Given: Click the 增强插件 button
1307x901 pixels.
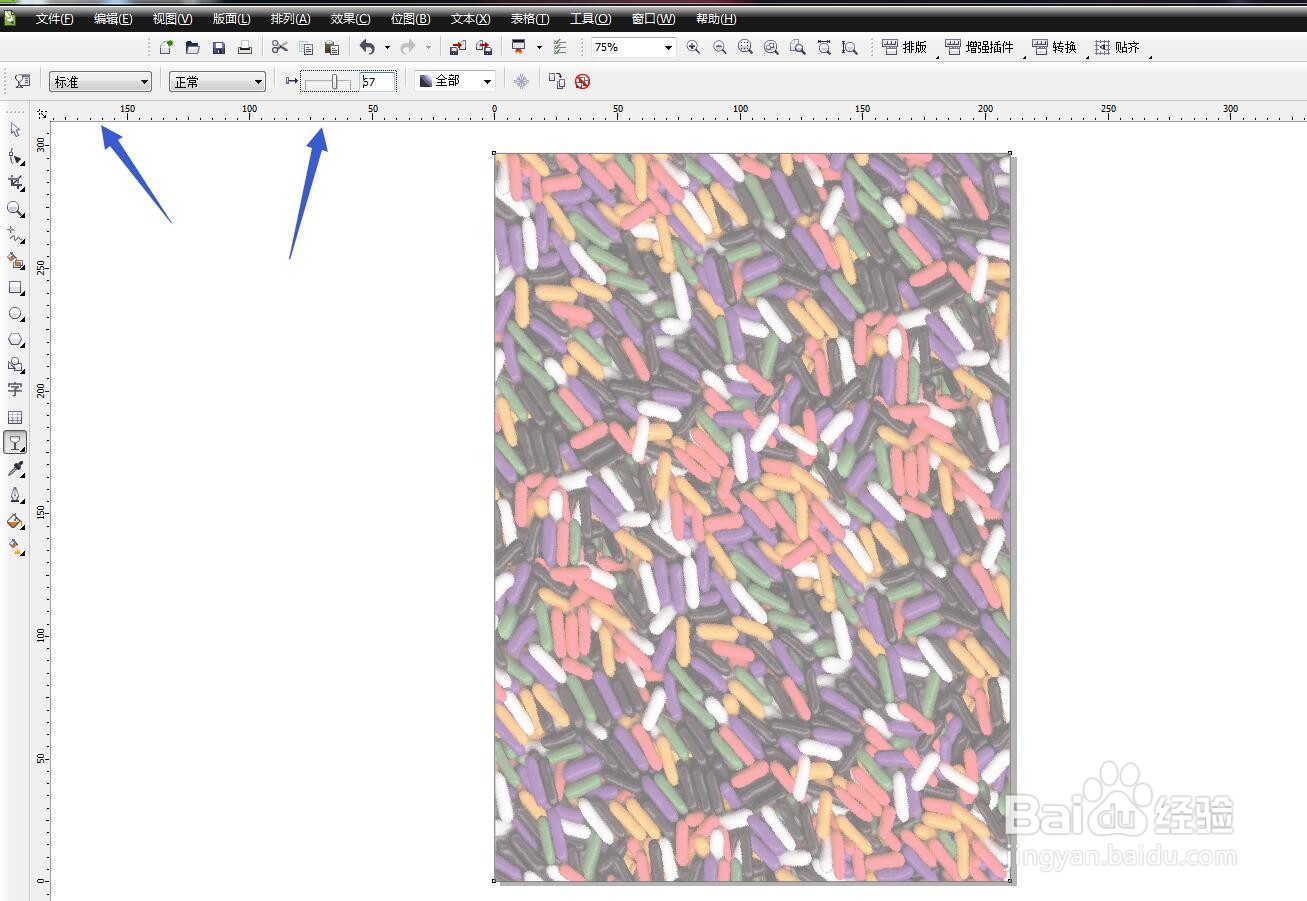Looking at the screenshot, I should (980, 47).
